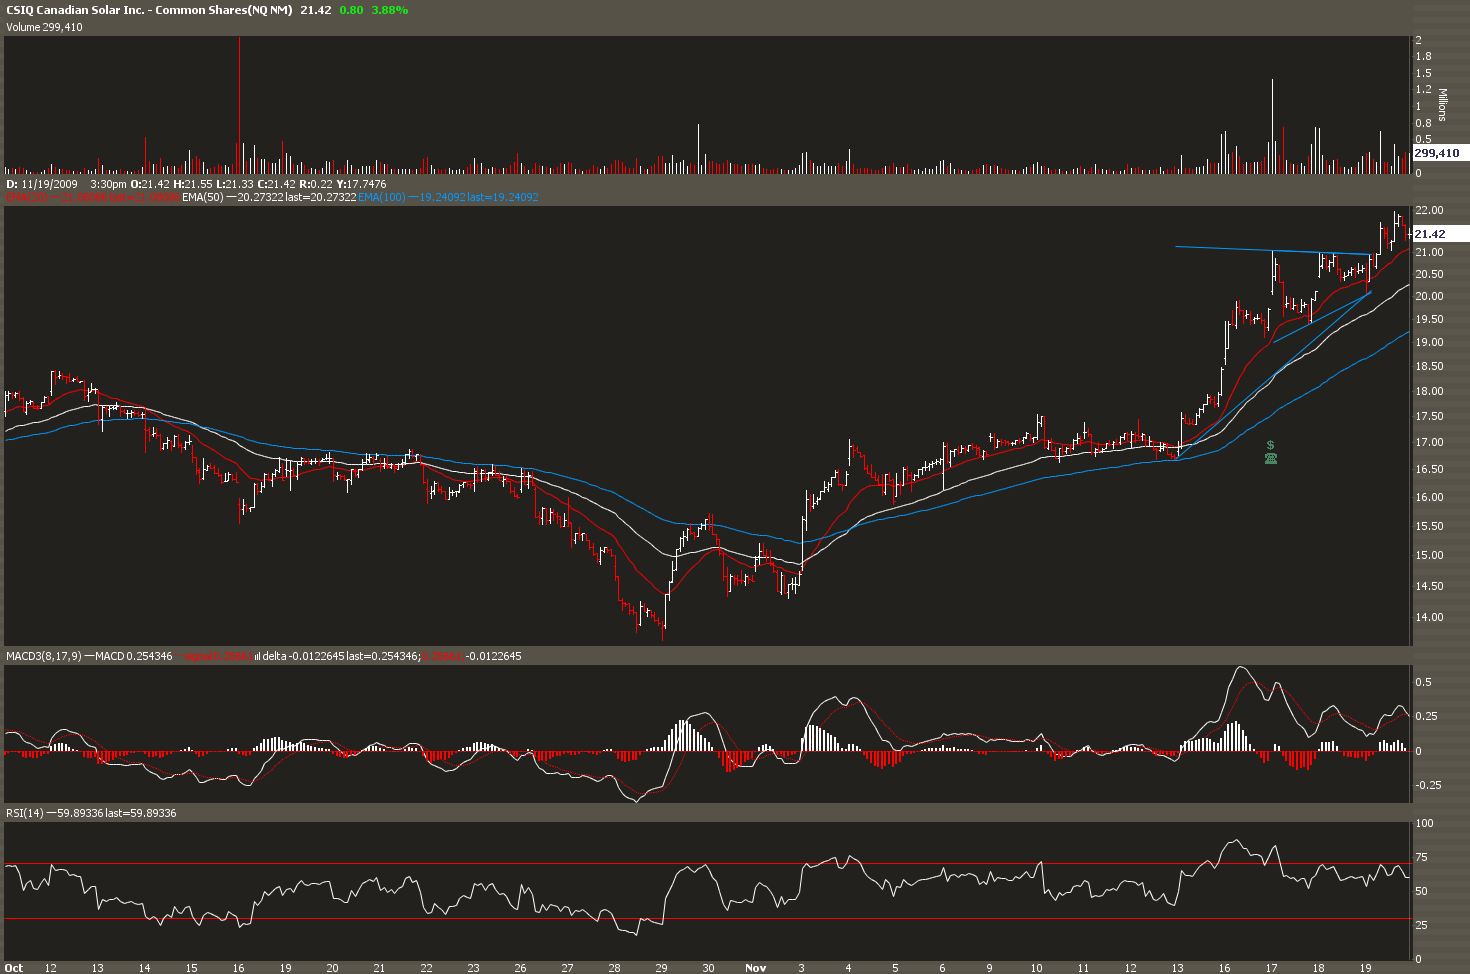Click the MACD3(8,17,9) indicator label
Image resolution: width=1470 pixels, height=974 pixels.
pyautogui.click(x=44, y=656)
